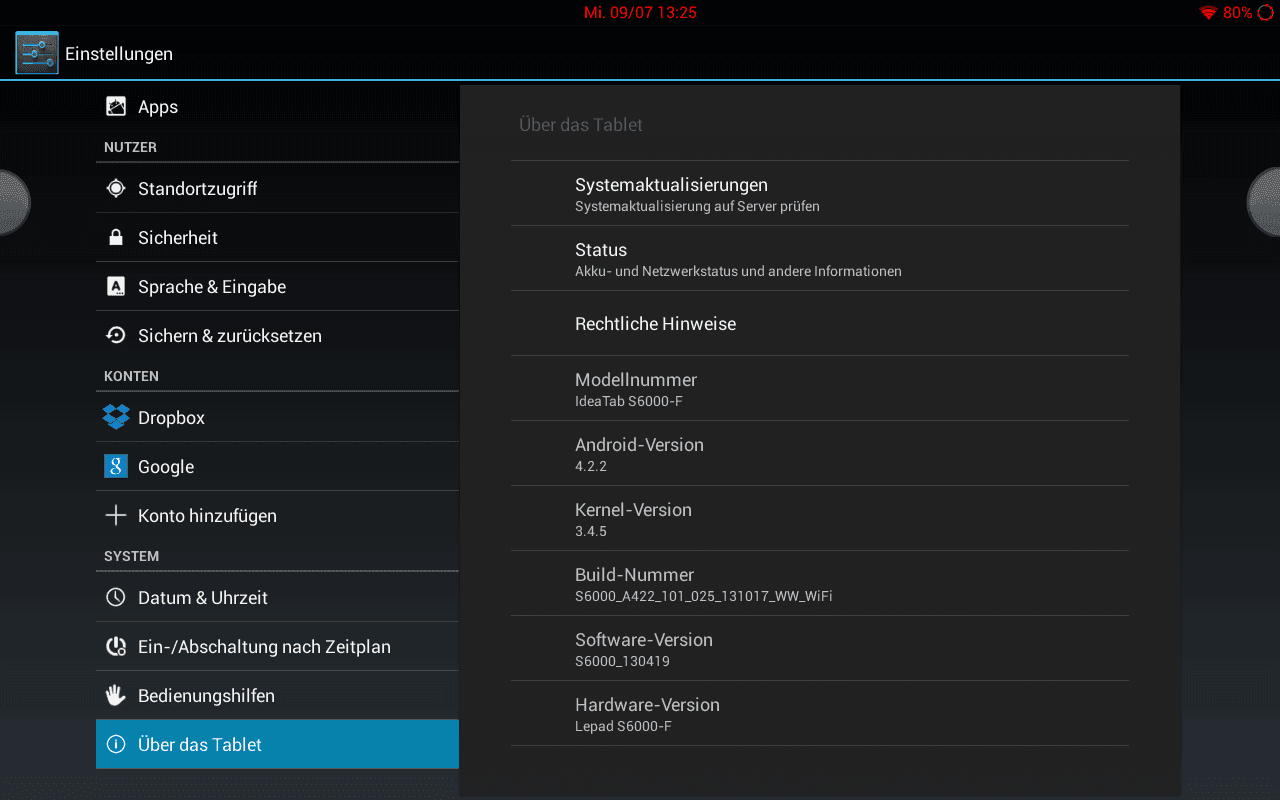Image resolution: width=1280 pixels, height=800 pixels.
Task: Tap the Google account icon
Action: coord(116,467)
